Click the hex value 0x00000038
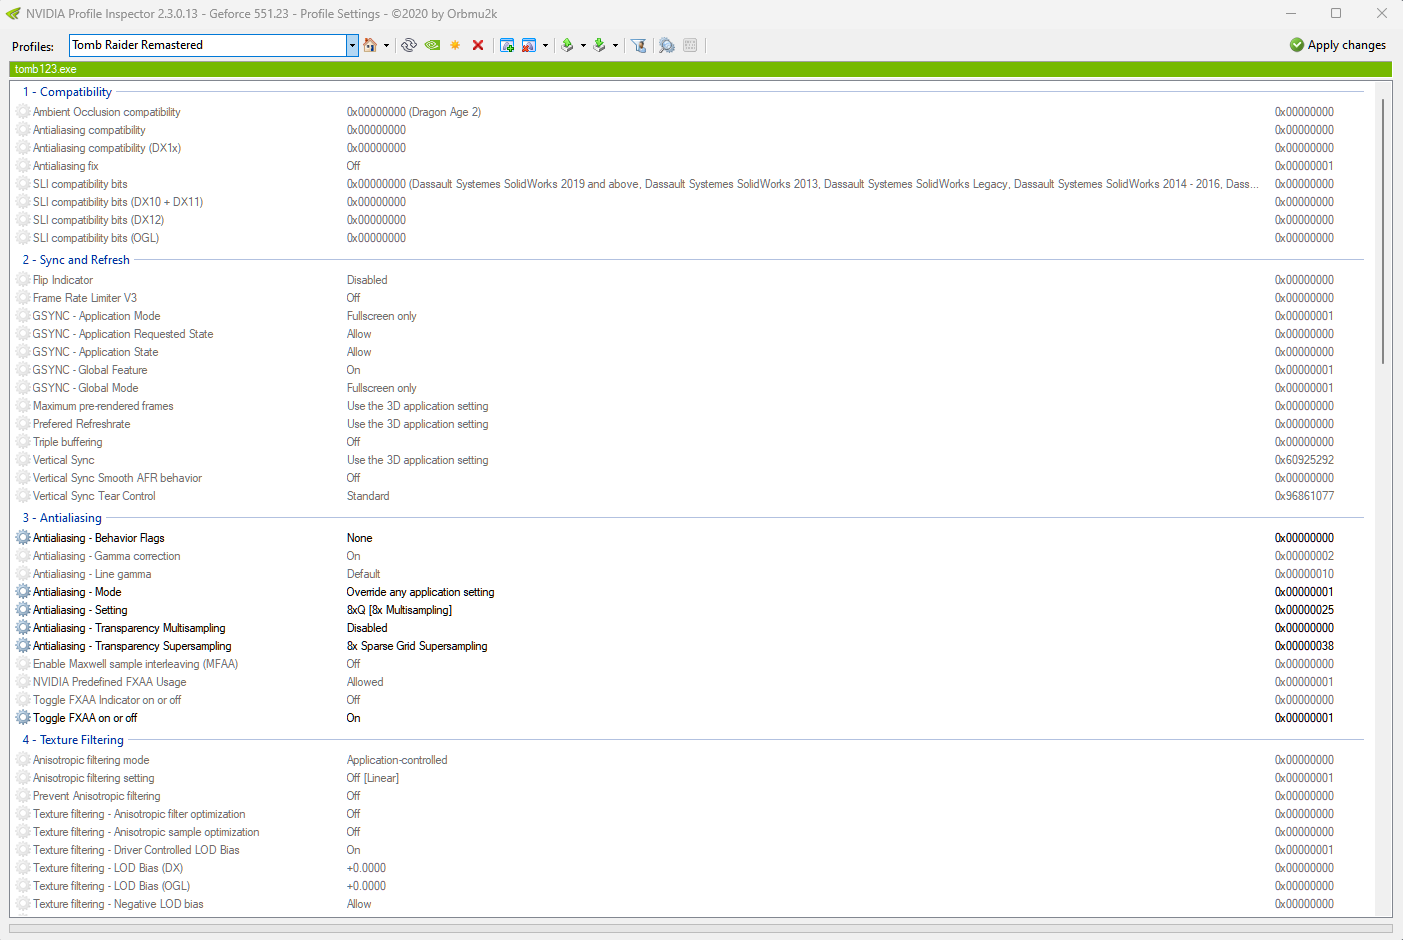 [x=1304, y=646]
